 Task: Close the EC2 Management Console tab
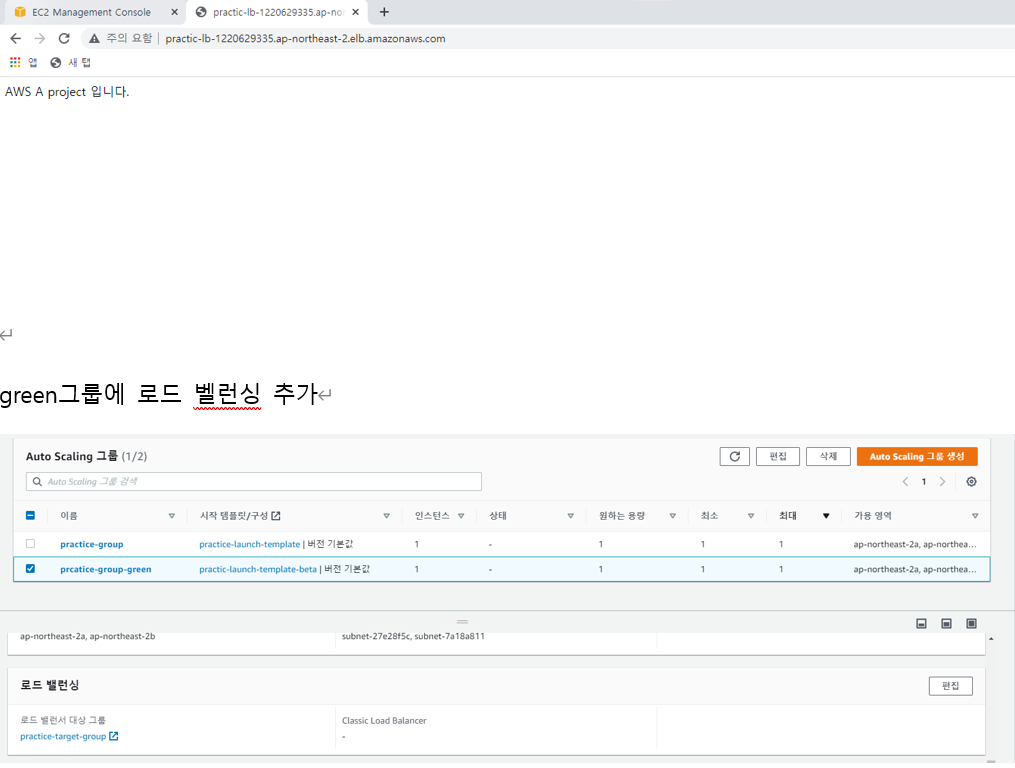(x=174, y=12)
